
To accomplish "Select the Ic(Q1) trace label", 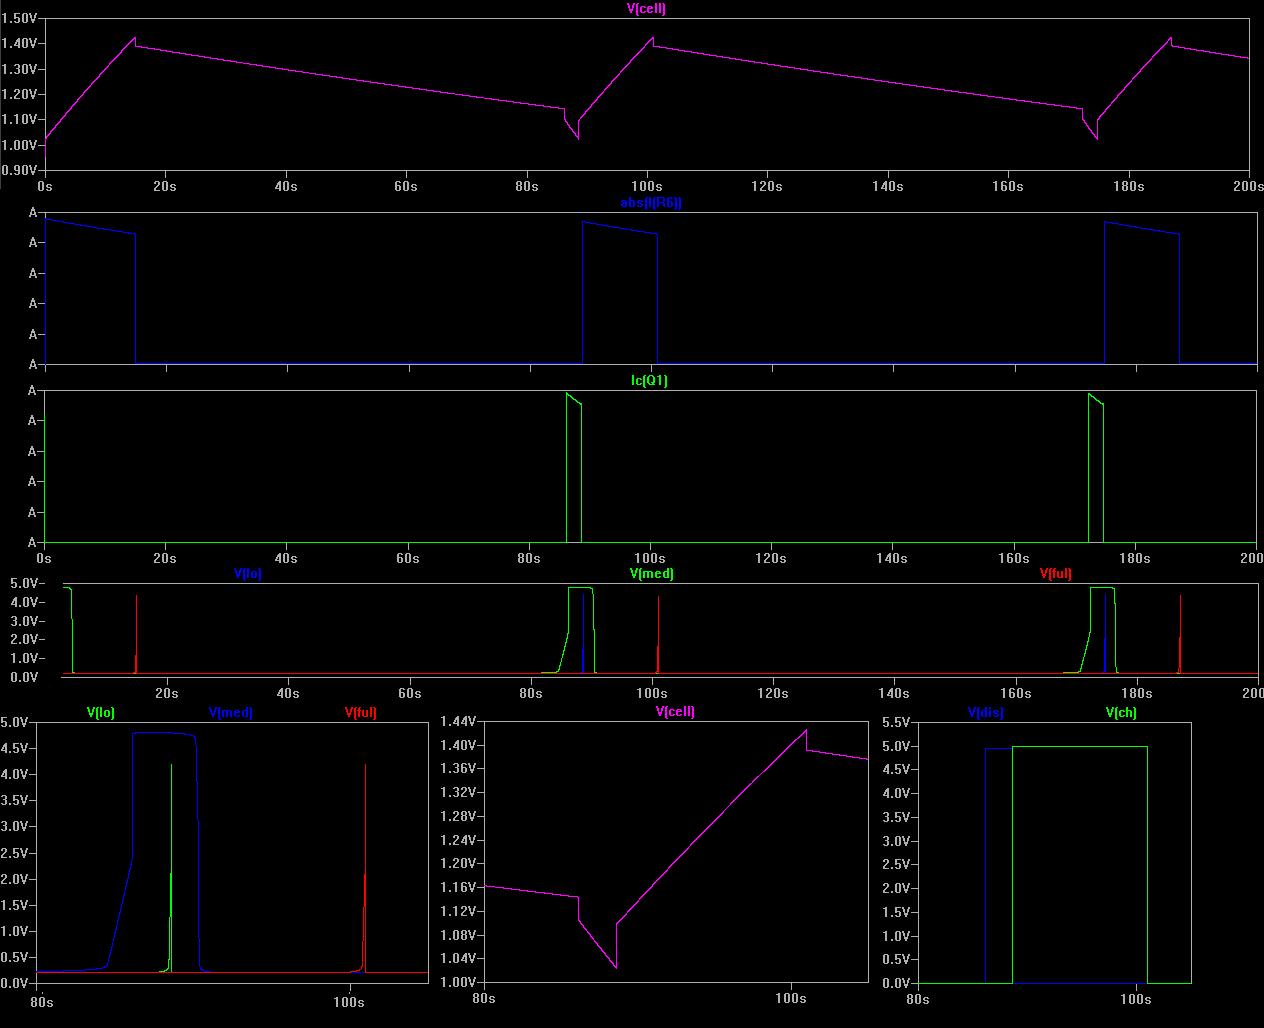I will tap(650, 381).
